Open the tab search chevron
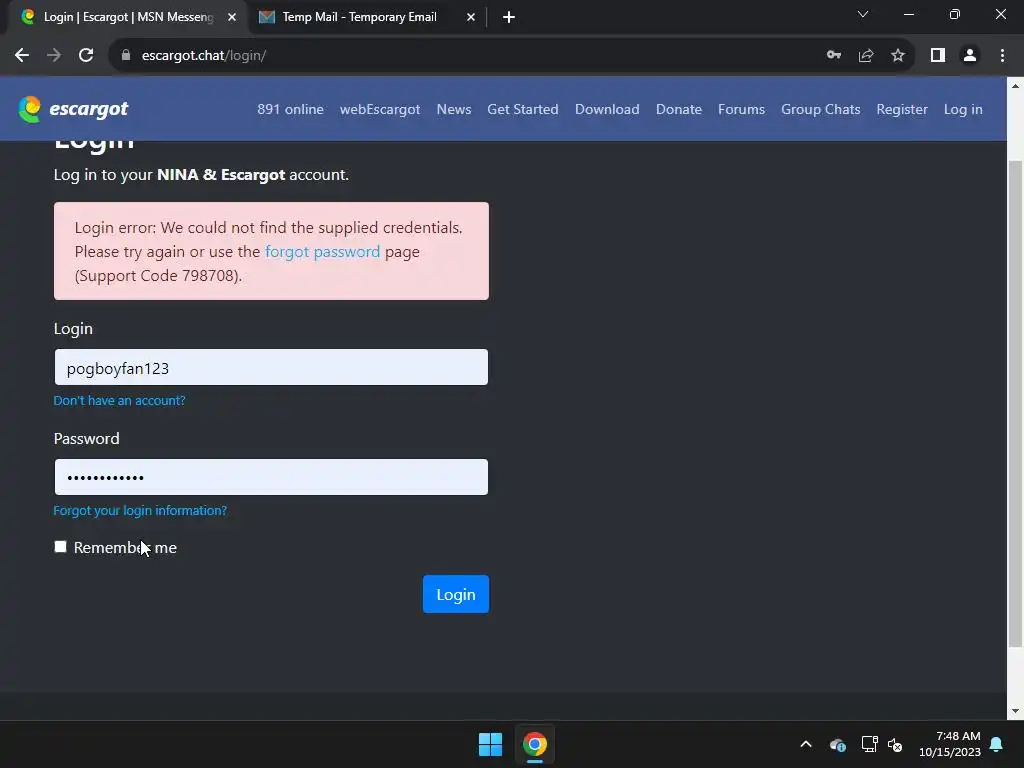The image size is (1024, 768). pos(863,14)
